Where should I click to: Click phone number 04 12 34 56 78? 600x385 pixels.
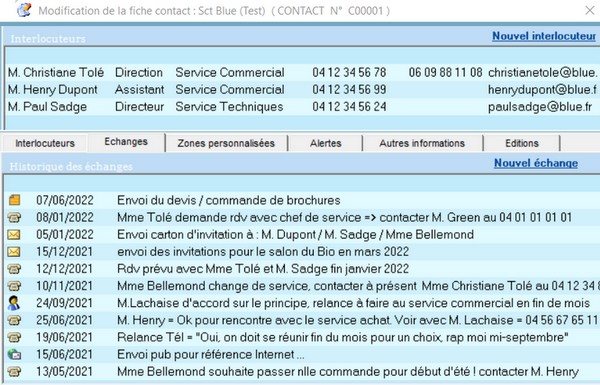click(x=349, y=72)
